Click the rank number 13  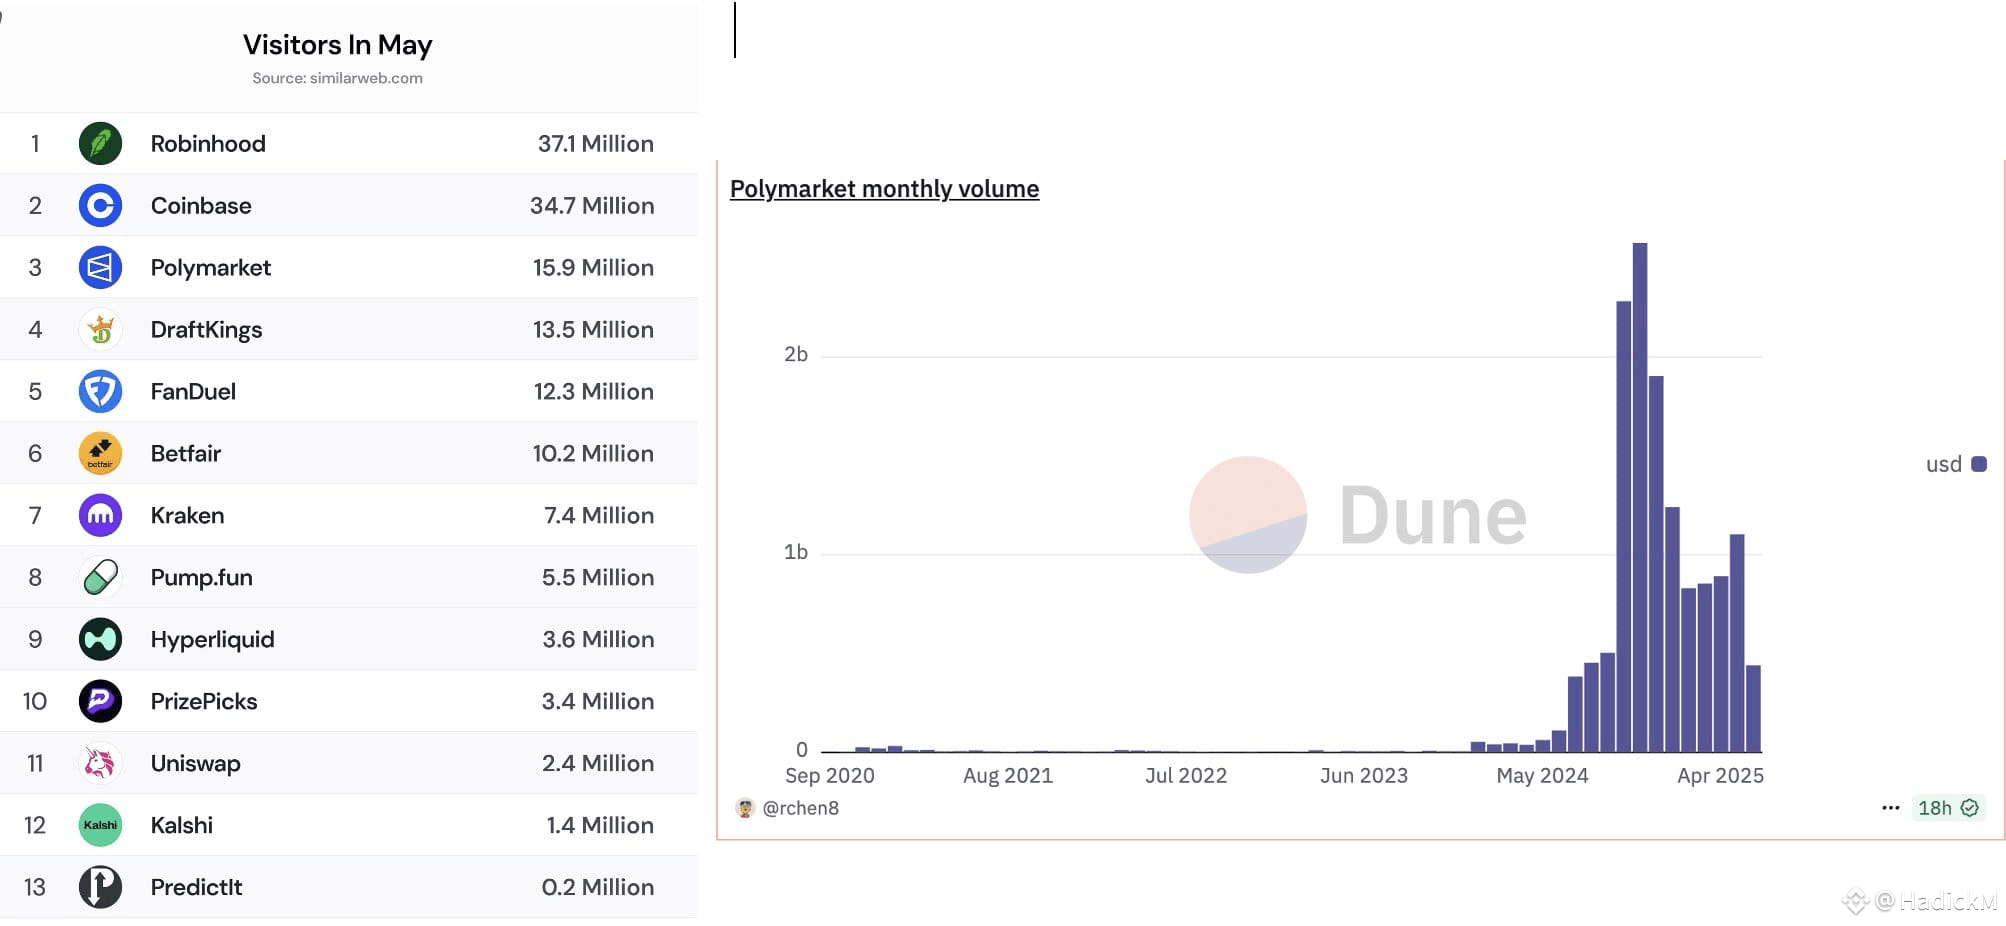35,888
